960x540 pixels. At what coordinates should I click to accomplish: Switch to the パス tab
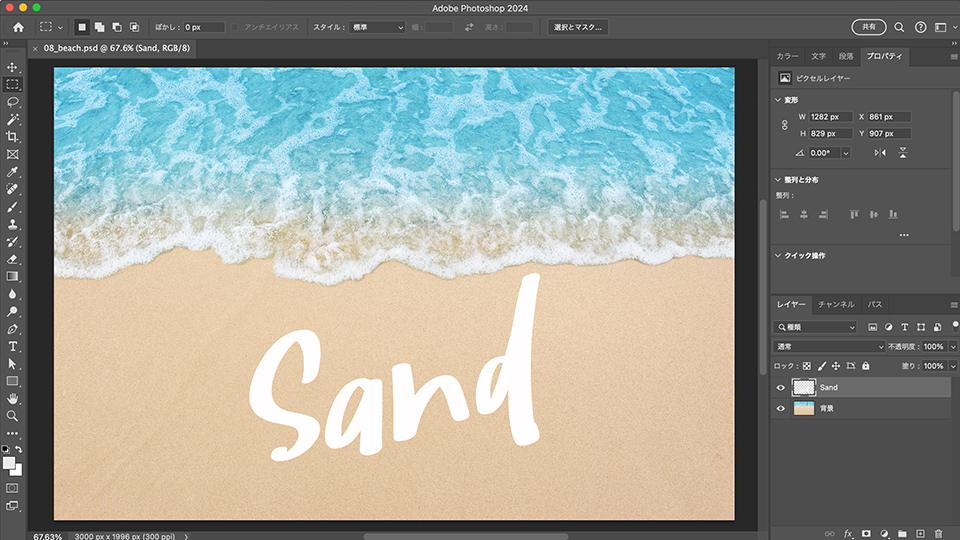pos(875,304)
